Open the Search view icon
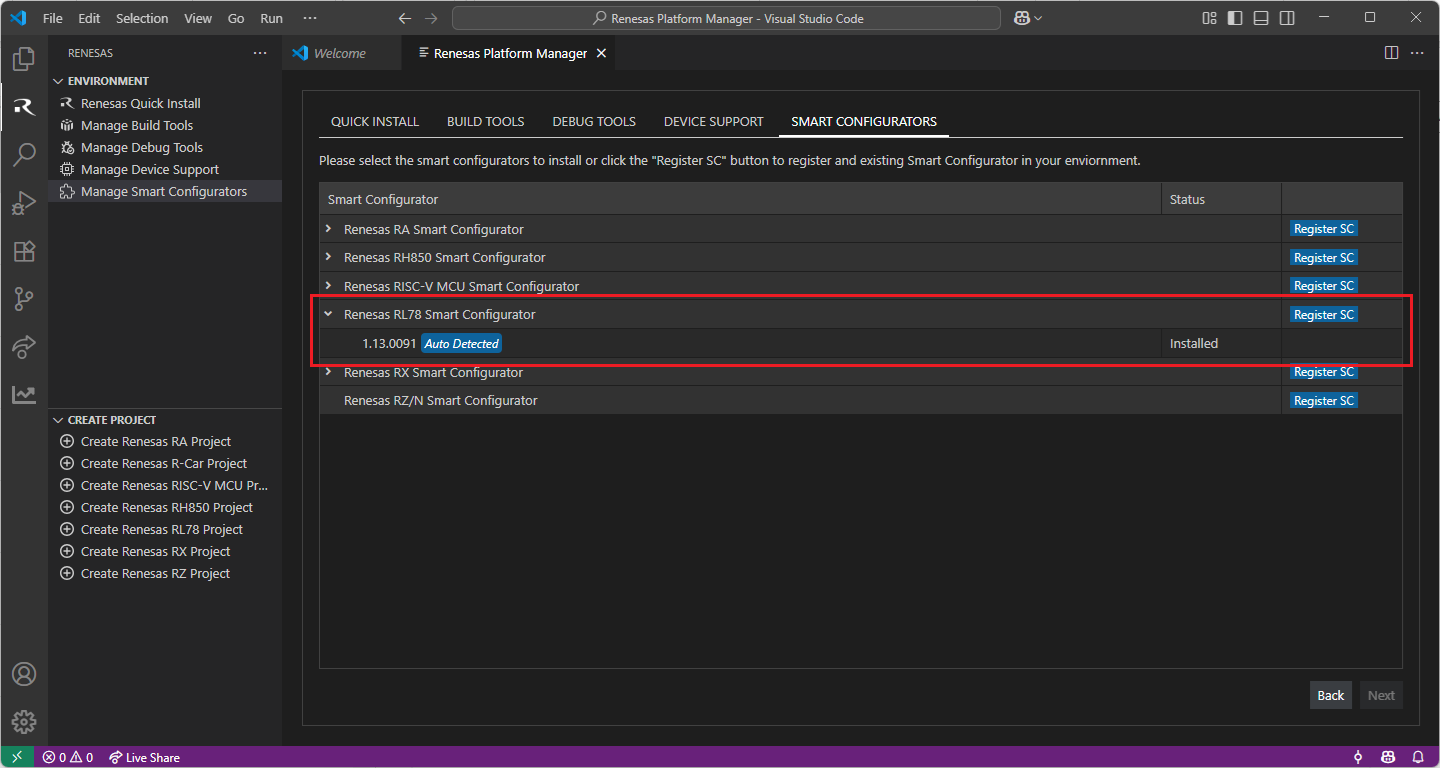 click(24, 155)
